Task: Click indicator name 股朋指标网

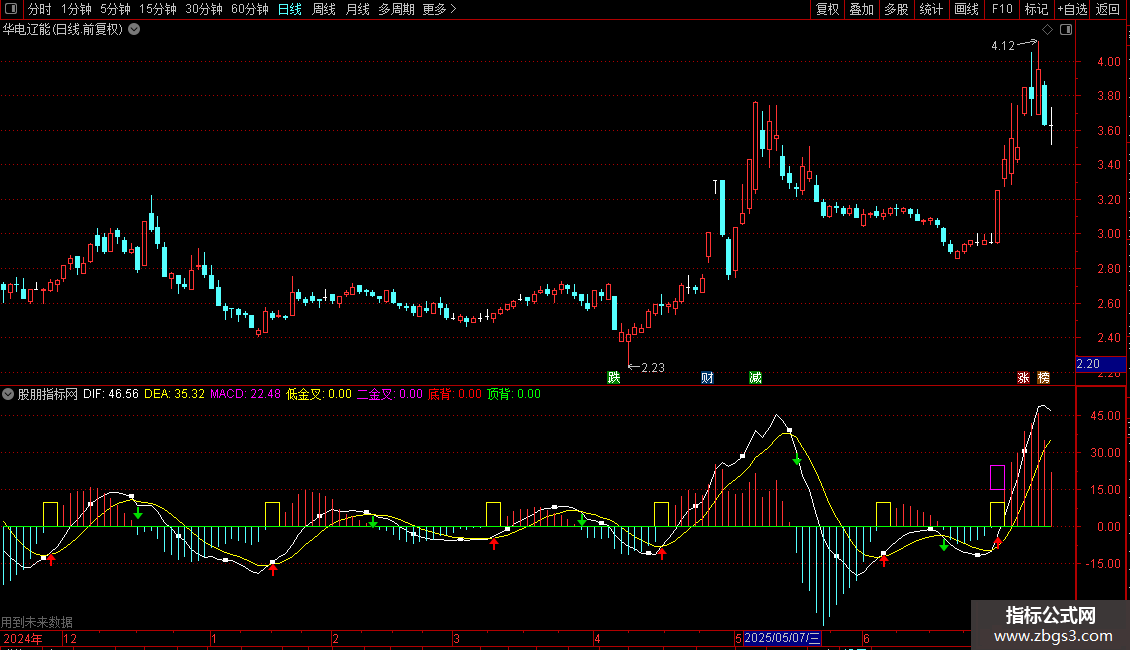Action: [48, 394]
